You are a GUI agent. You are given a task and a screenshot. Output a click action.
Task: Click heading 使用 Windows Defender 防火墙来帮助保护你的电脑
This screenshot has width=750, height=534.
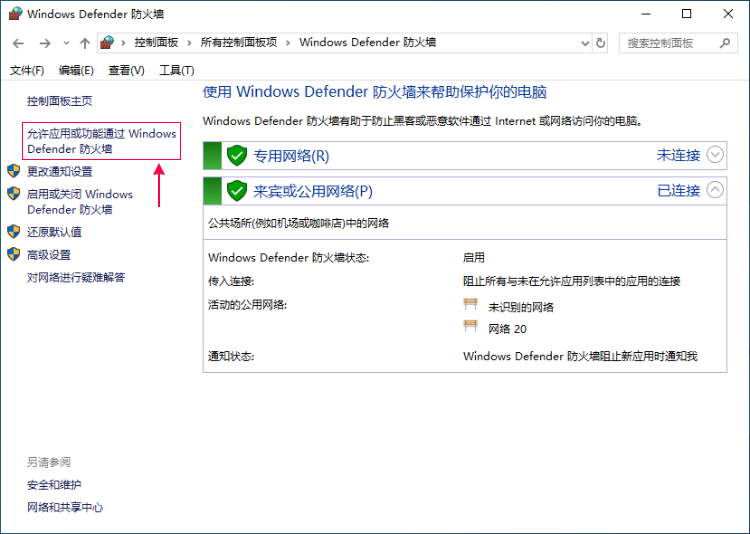375,91
